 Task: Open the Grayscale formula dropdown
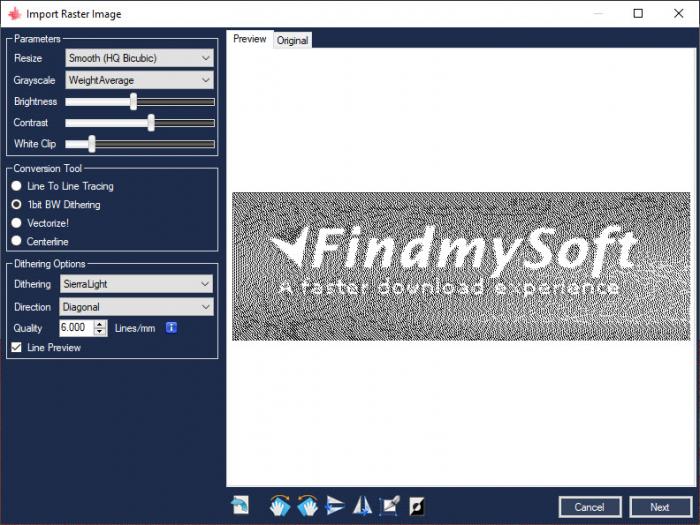pyautogui.click(x=139, y=80)
